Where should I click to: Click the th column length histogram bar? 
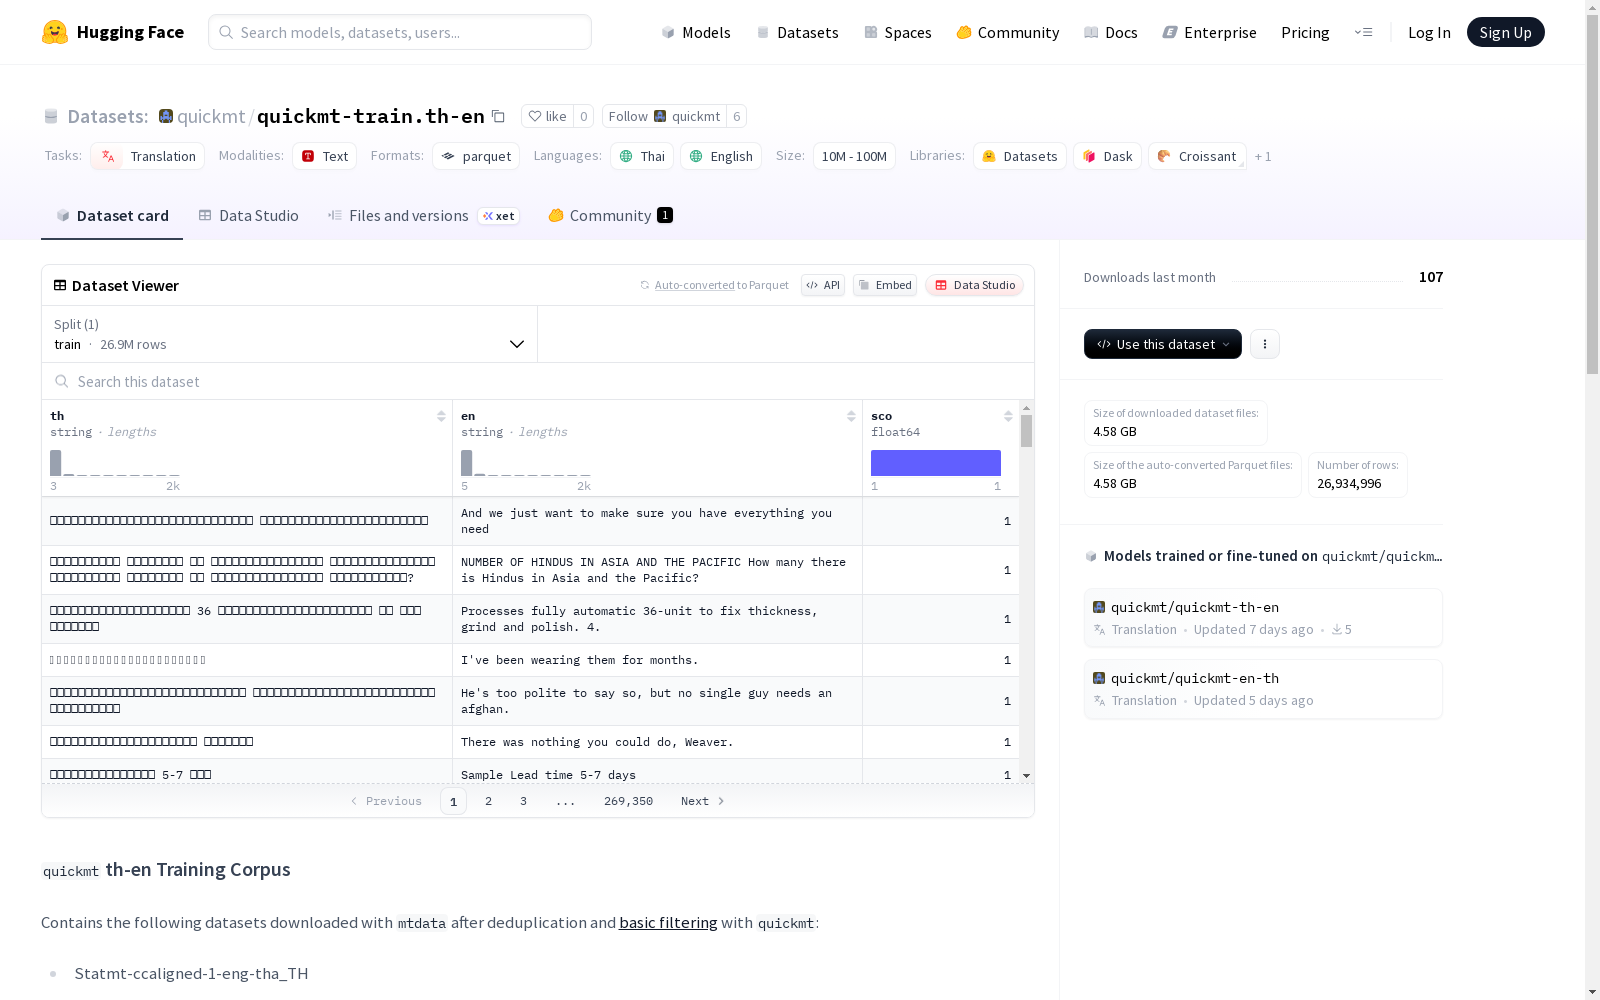[x=56, y=463]
